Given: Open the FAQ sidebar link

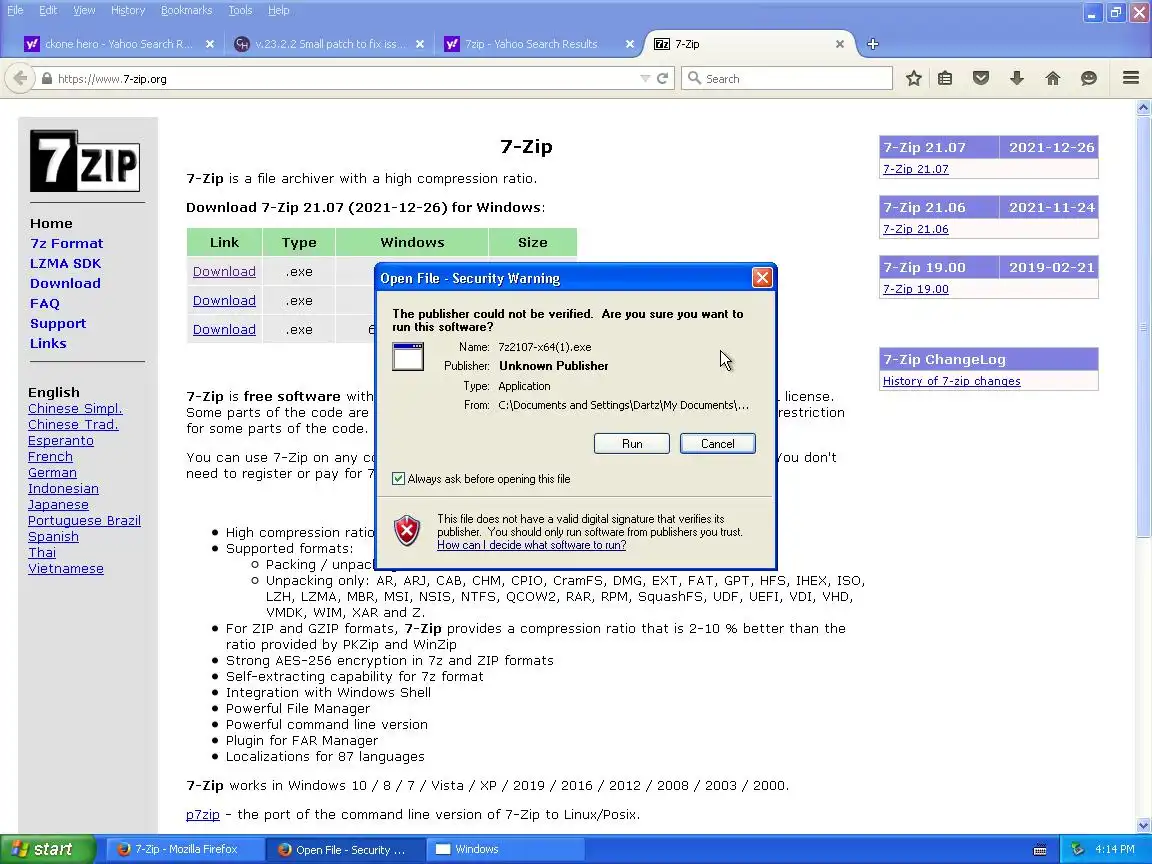Looking at the screenshot, I should pyautogui.click(x=45, y=303).
